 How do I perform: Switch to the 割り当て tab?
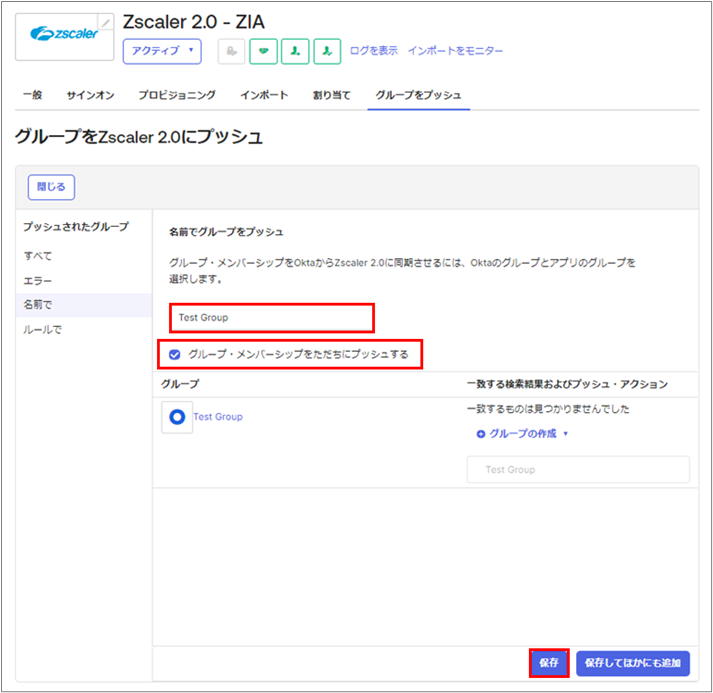coord(331,95)
